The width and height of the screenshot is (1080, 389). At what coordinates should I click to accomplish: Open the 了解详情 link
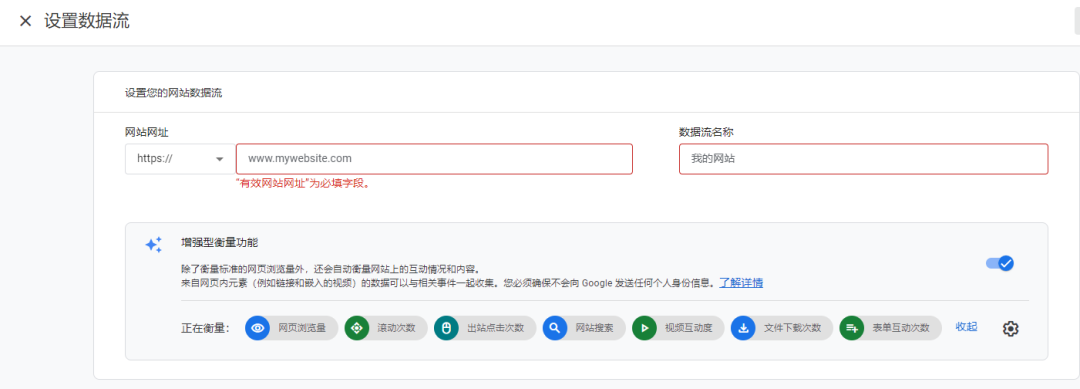click(741, 282)
